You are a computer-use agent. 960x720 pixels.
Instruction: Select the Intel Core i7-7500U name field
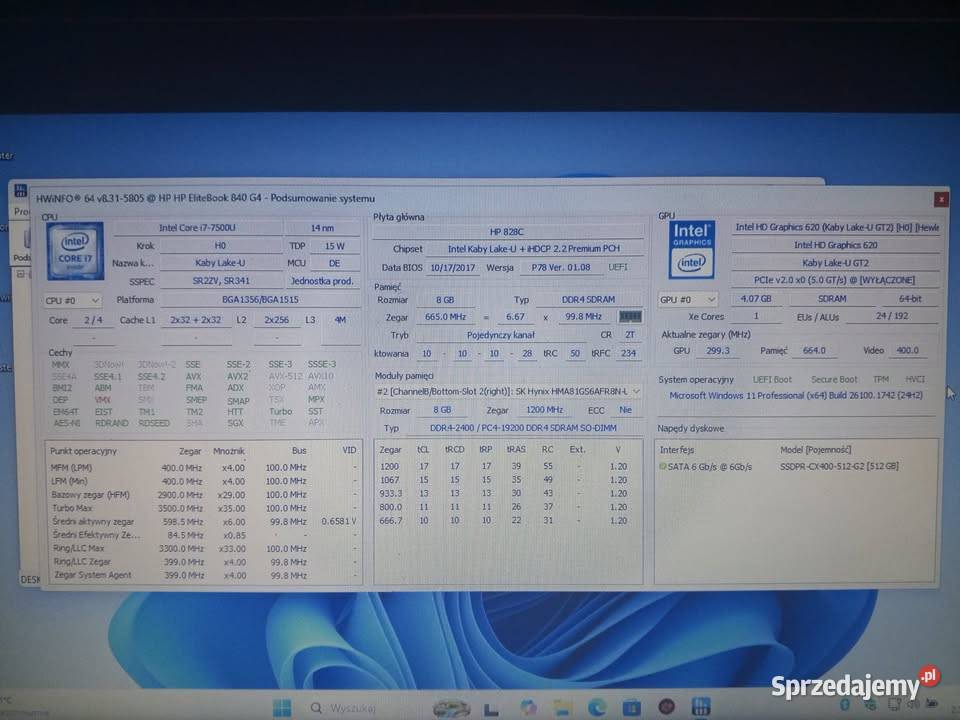(x=197, y=228)
